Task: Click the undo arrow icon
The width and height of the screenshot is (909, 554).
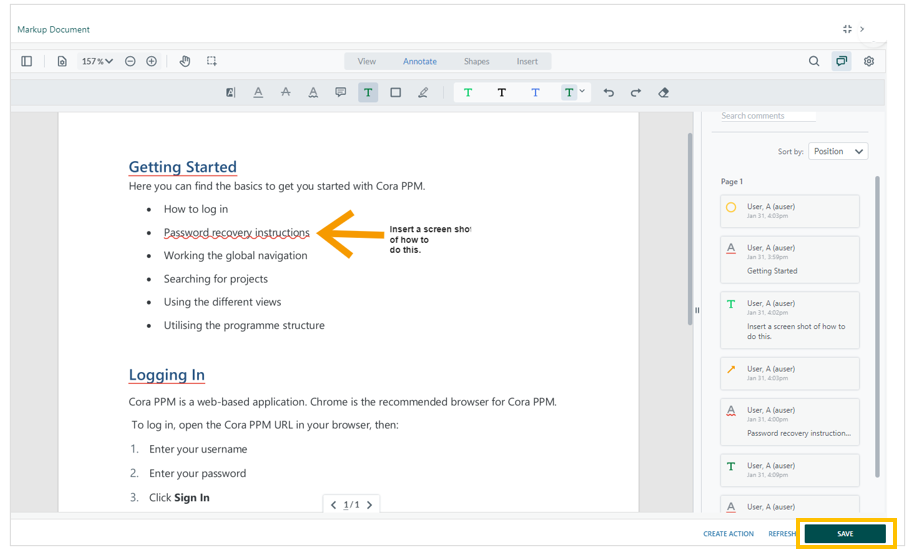Action: [608, 92]
